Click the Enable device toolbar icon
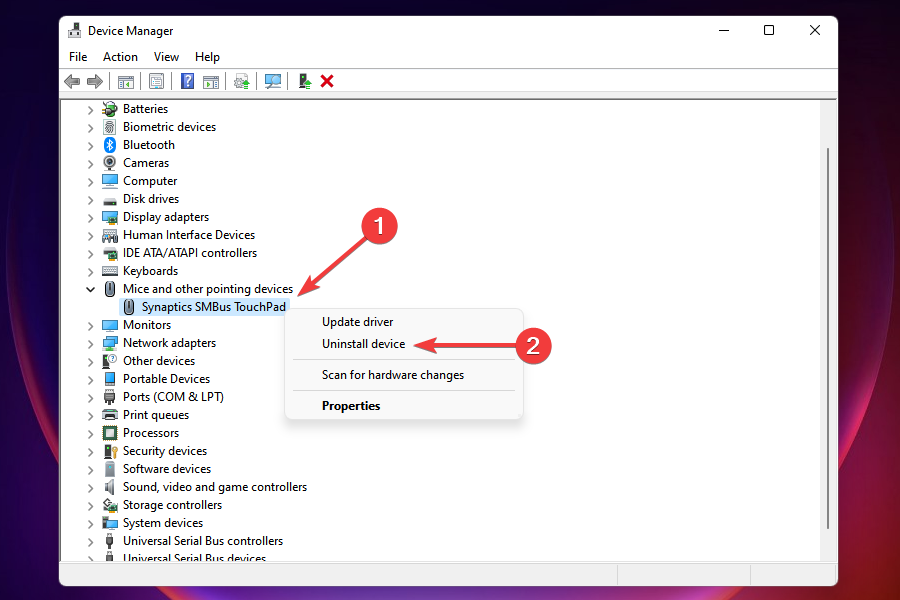Image resolution: width=900 pixels, height=600 pixels. click(x=305, y=82)
